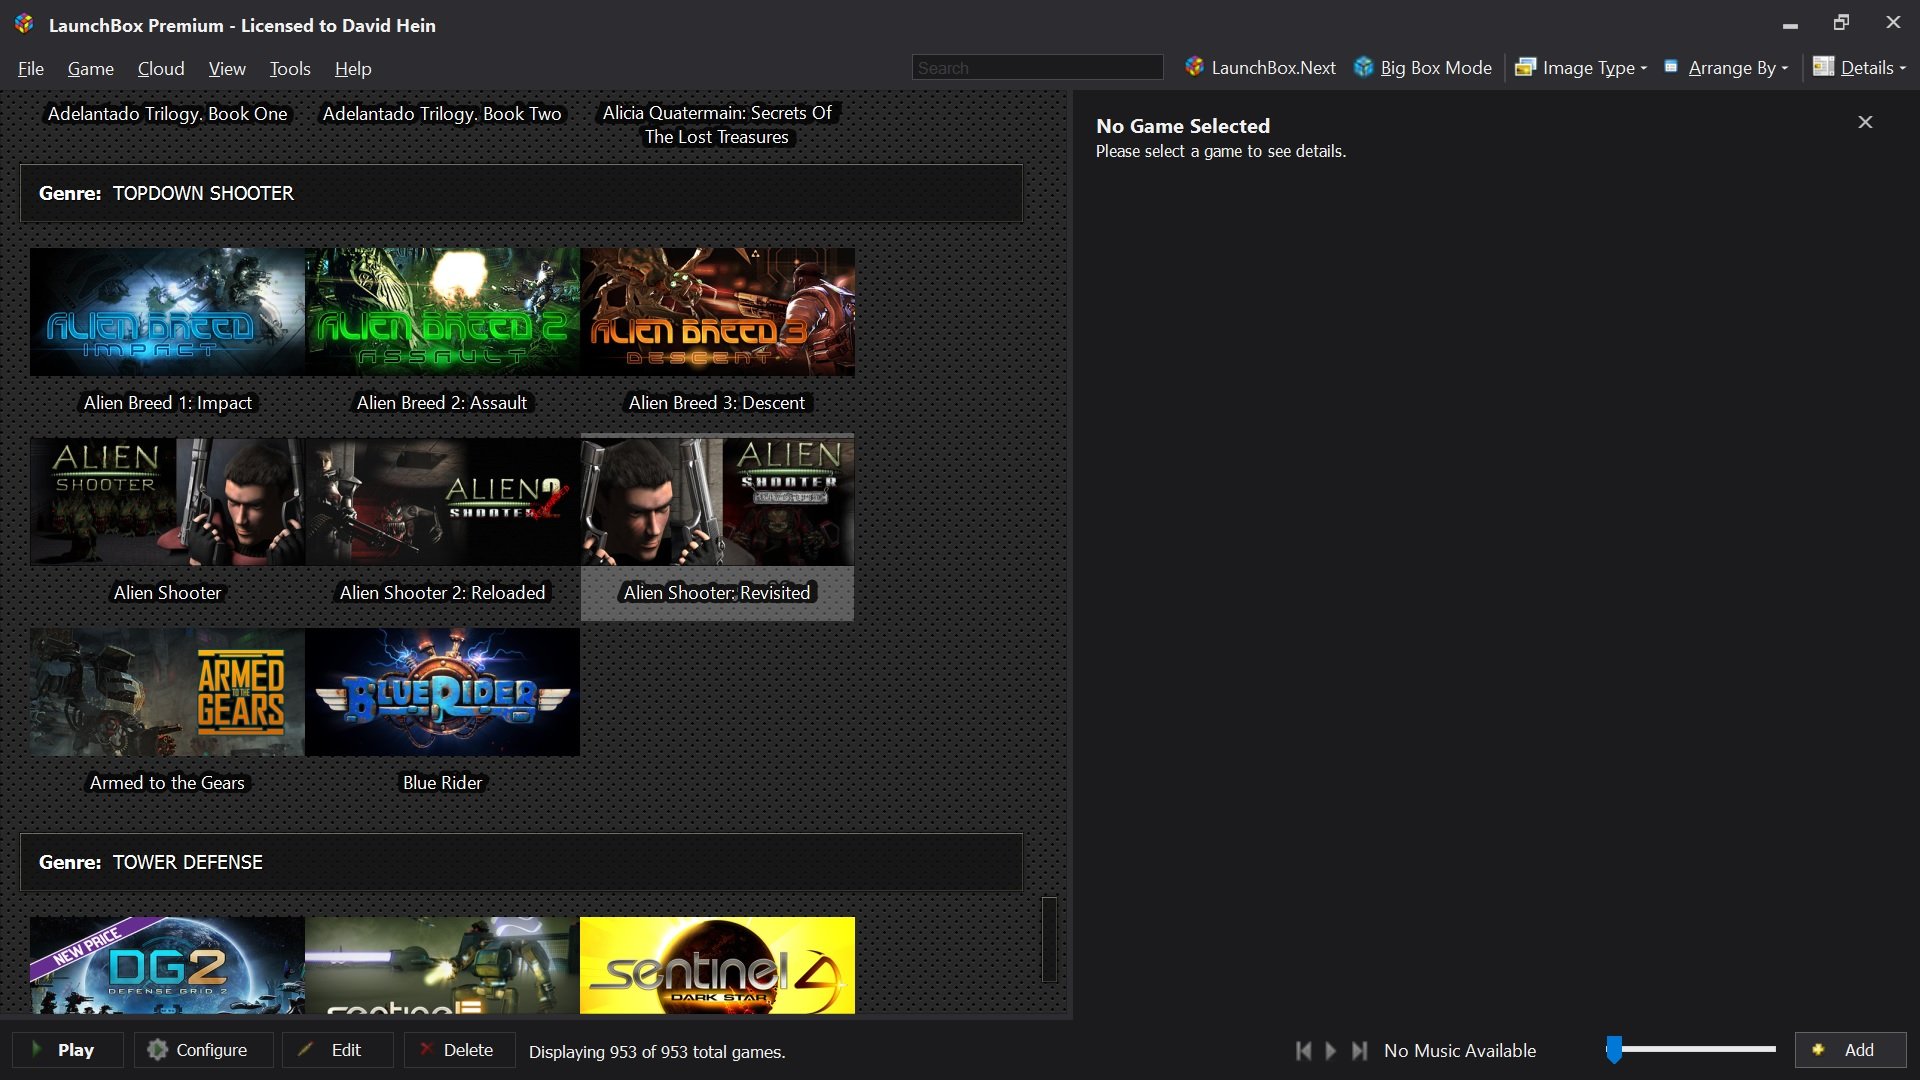
Task: Click 'Alien Breed 3: Descent' caption
Action: 717,402
